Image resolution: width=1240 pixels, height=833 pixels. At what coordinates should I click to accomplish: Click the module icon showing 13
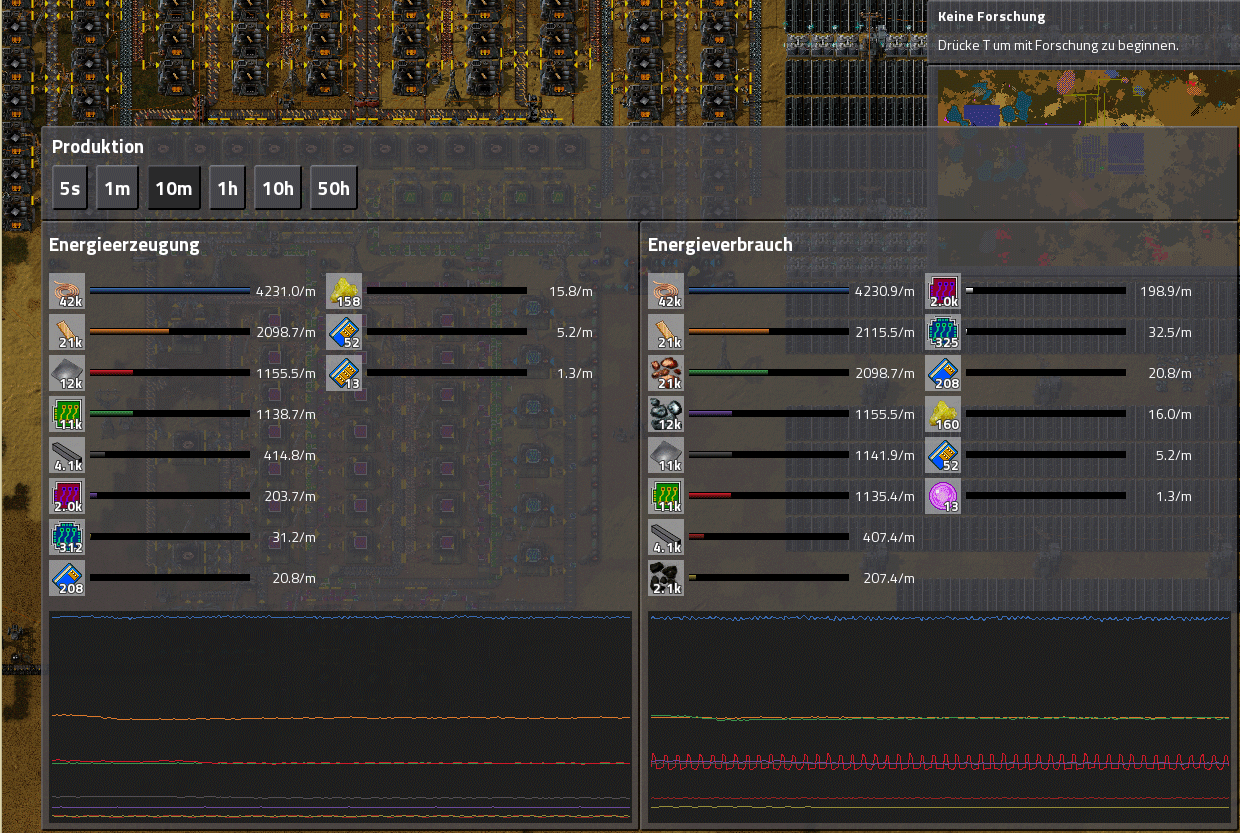point(344,373)
